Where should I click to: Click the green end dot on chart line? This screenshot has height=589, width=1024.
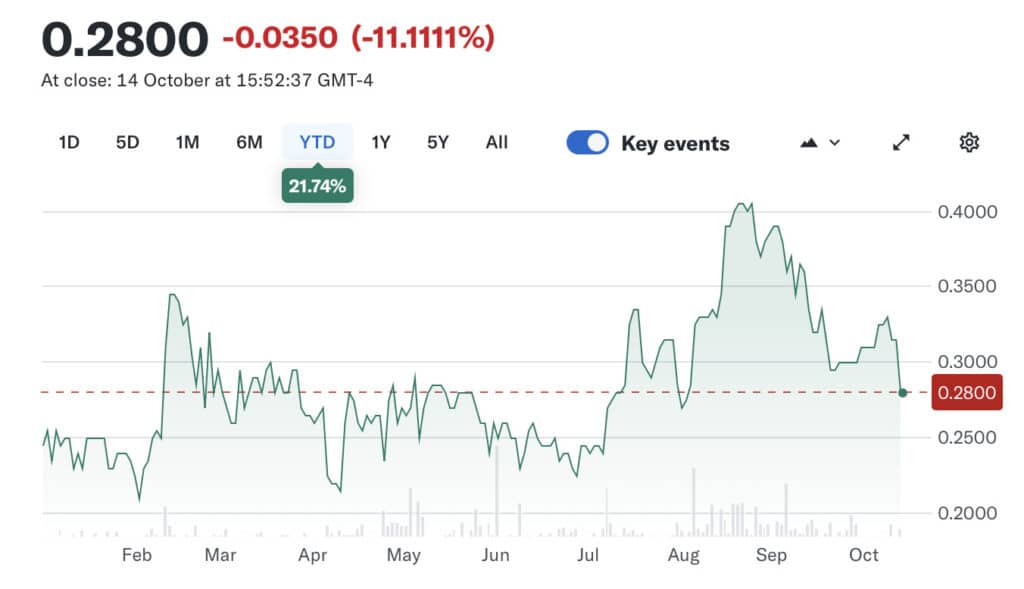tap(903, 393)
